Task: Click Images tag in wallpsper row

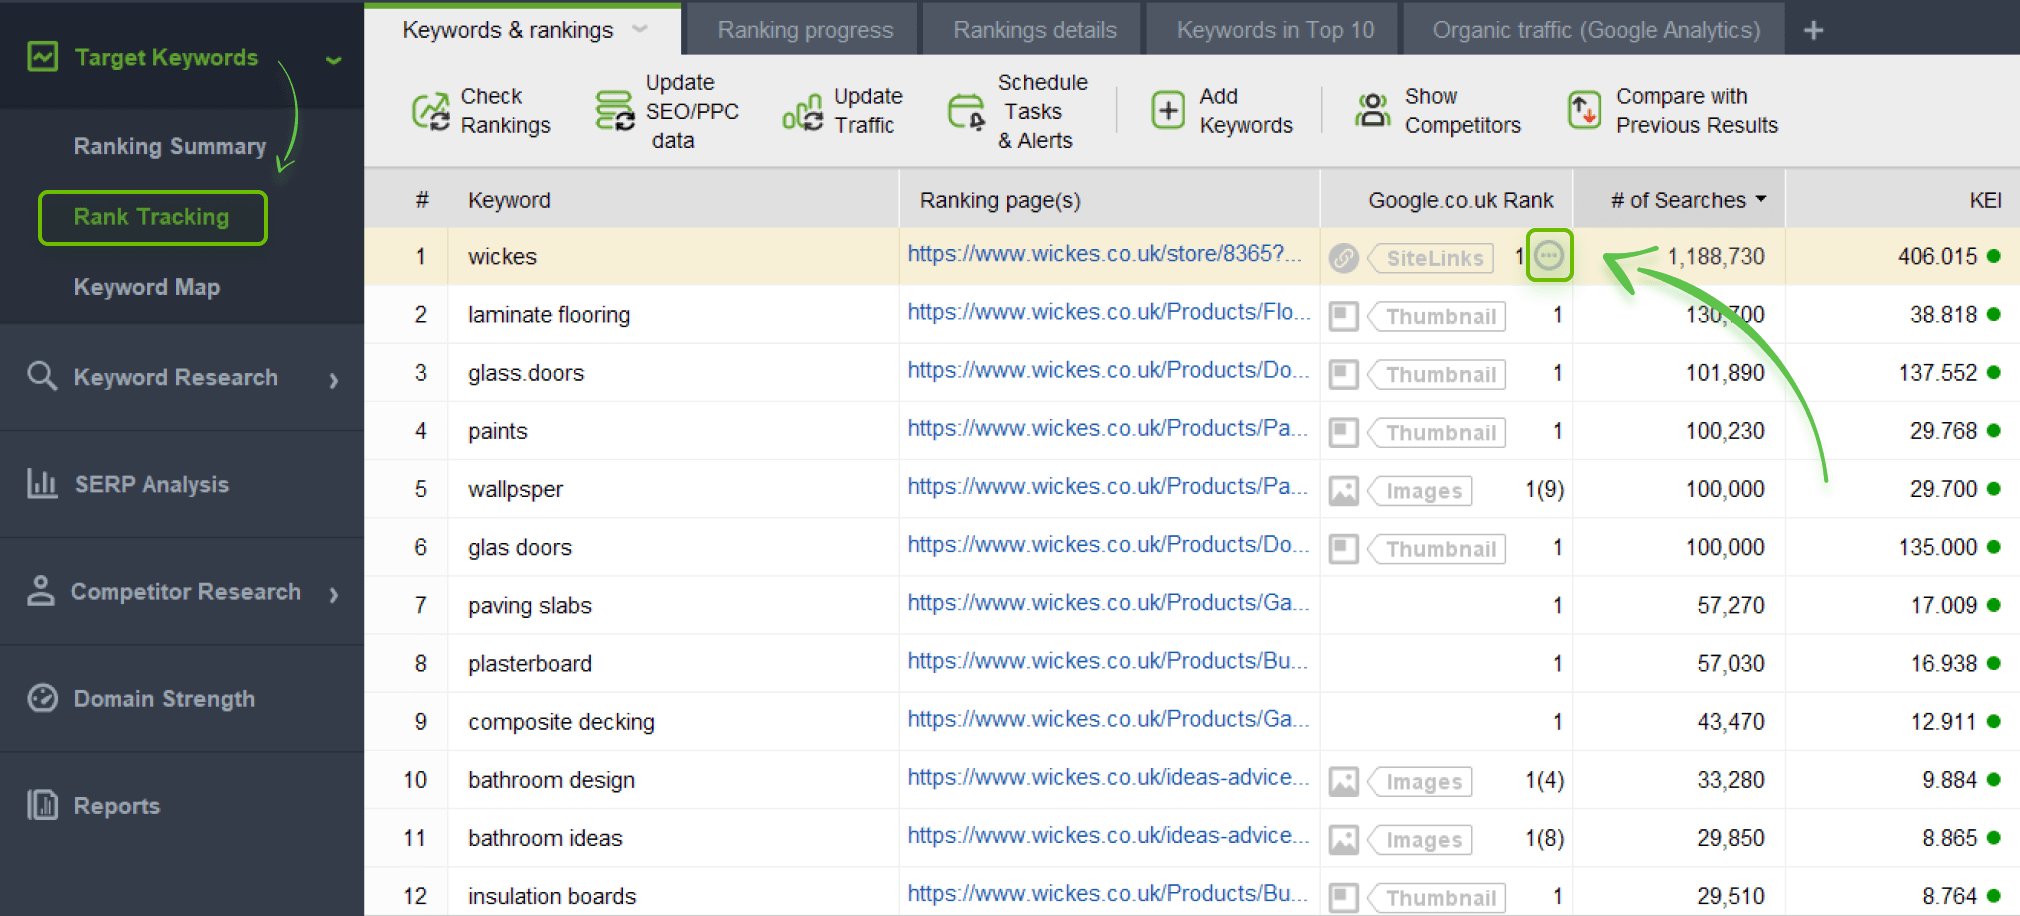Action: (x=1419, y=491)
